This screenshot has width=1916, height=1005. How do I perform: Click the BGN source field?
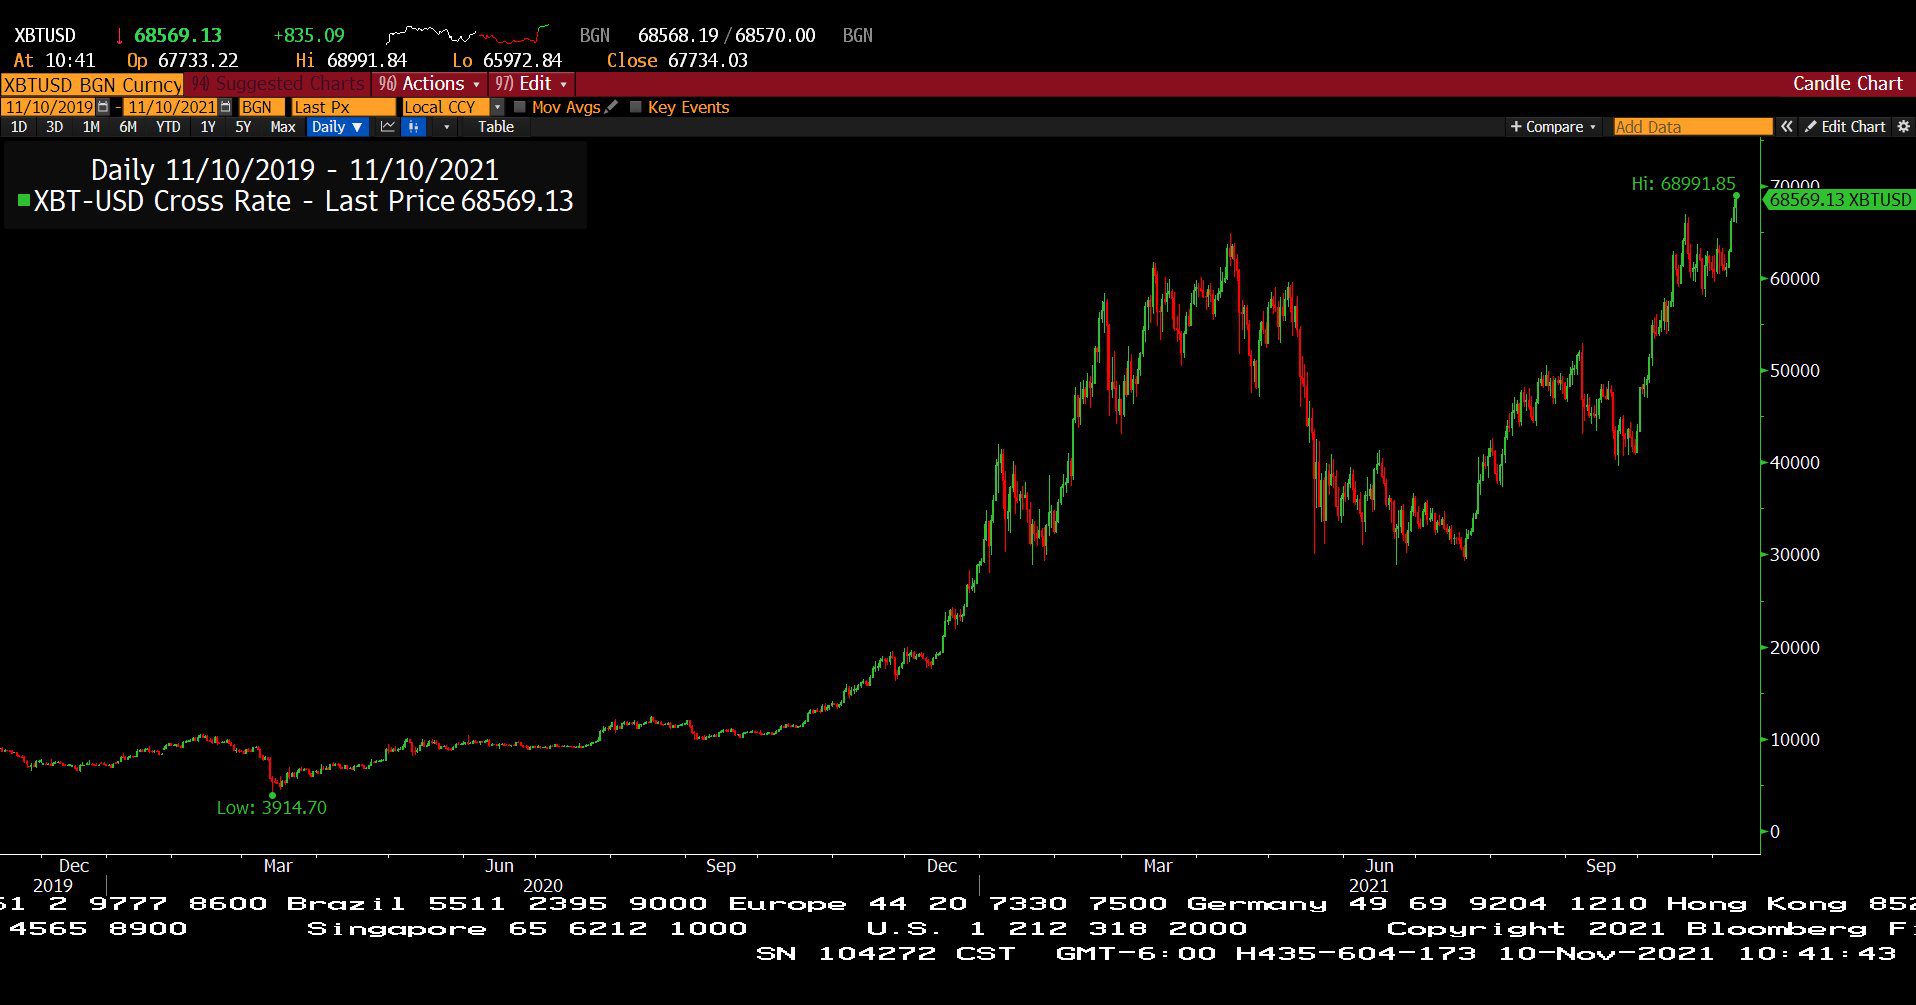tap(263, 107)
